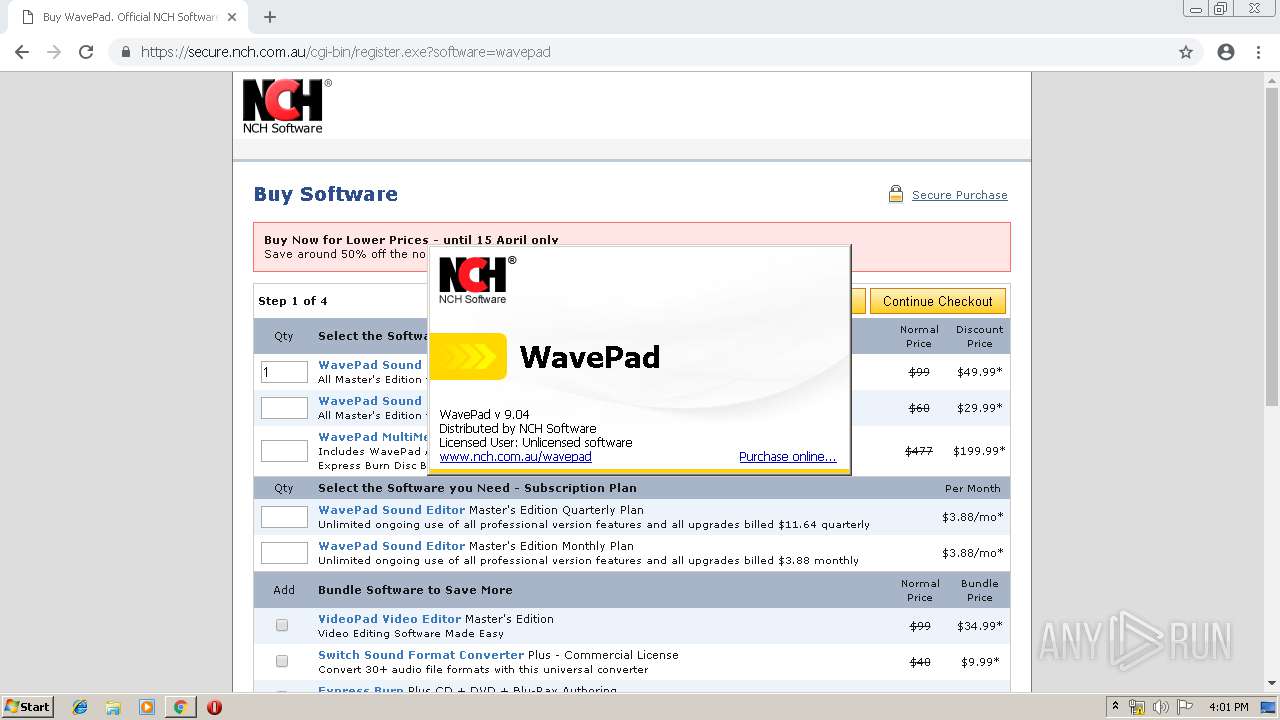Image resolution: width=1280 pixels, height=720 pixels.
Task: Open www.nch.com.au/wavepad link in splash
Action: 515,457
